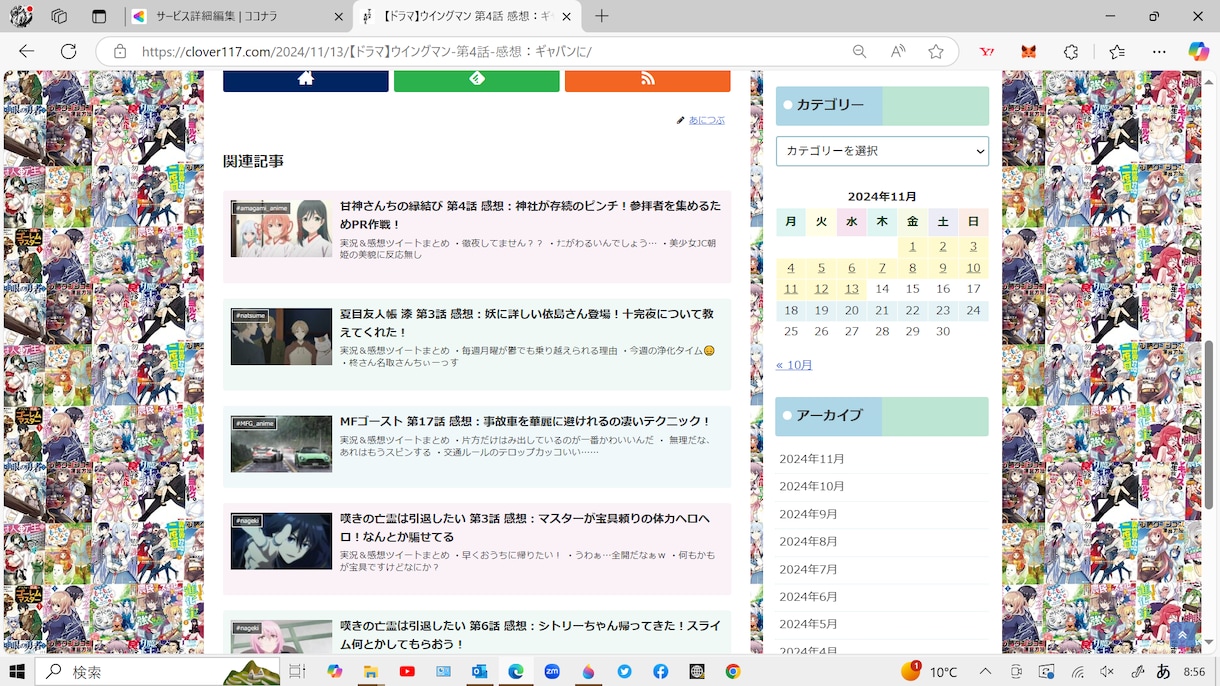Open the extensions puzzle icon
This screenshot has width=1220, height=686.
click(x=1071, y=51)
